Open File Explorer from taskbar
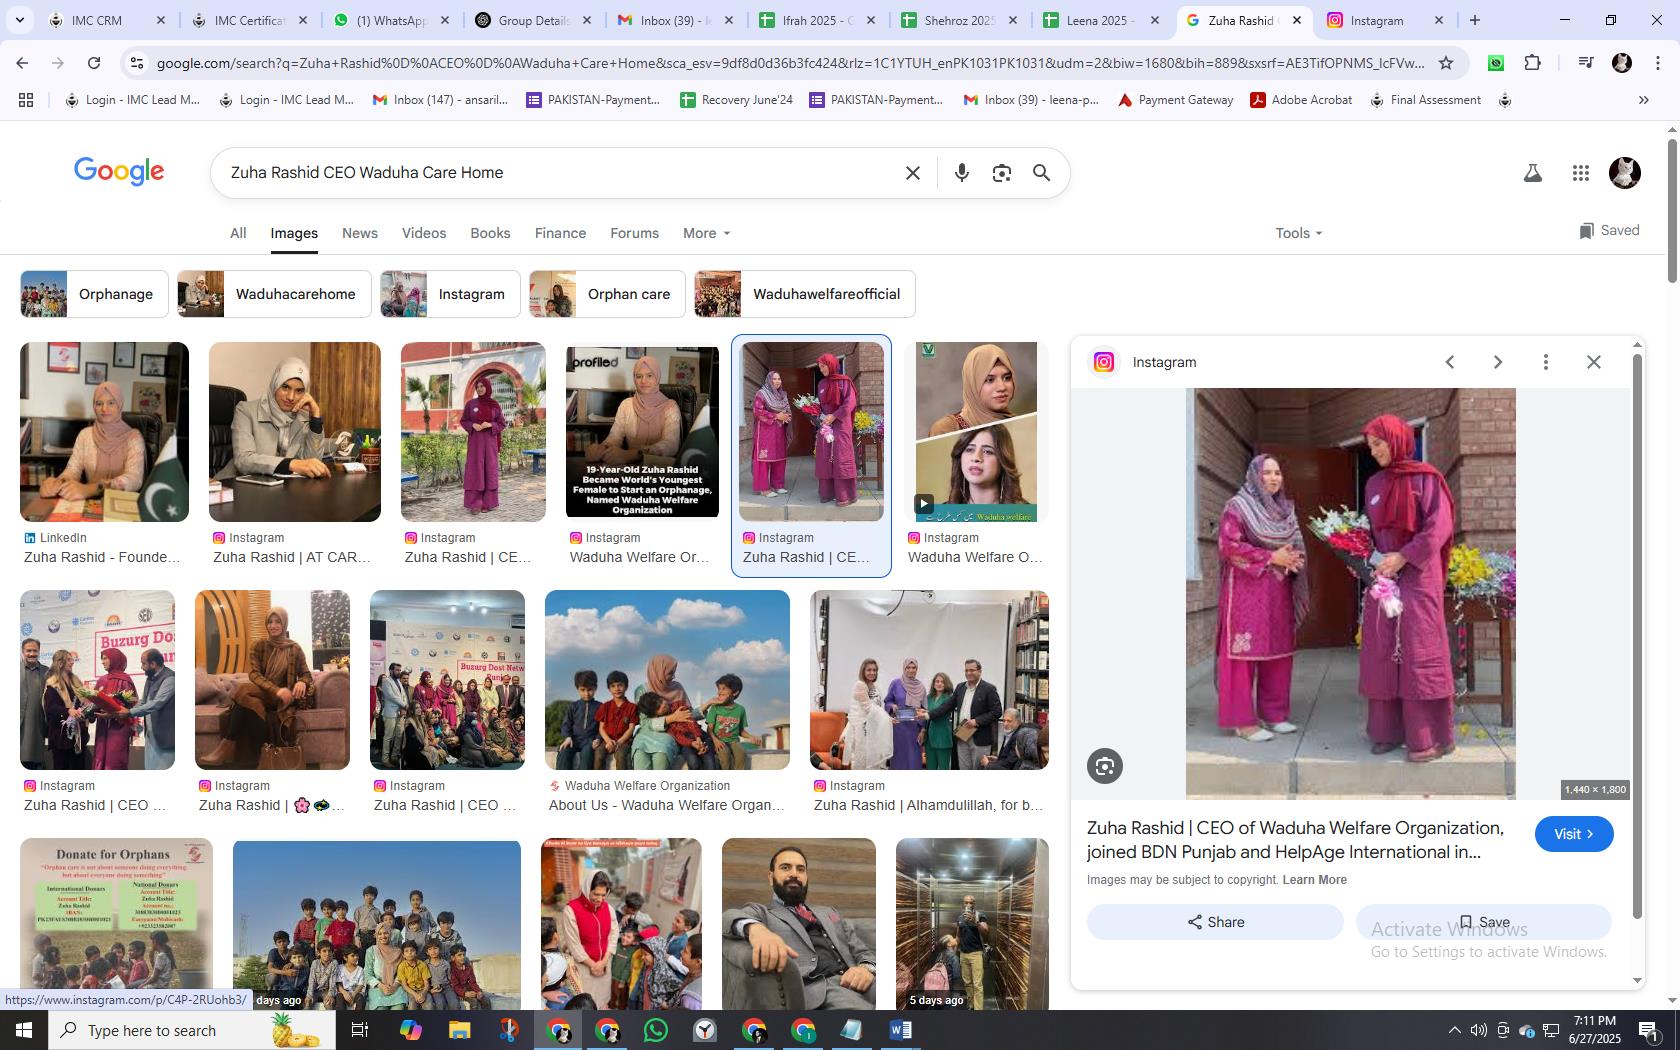 (x=459, y=1030)
